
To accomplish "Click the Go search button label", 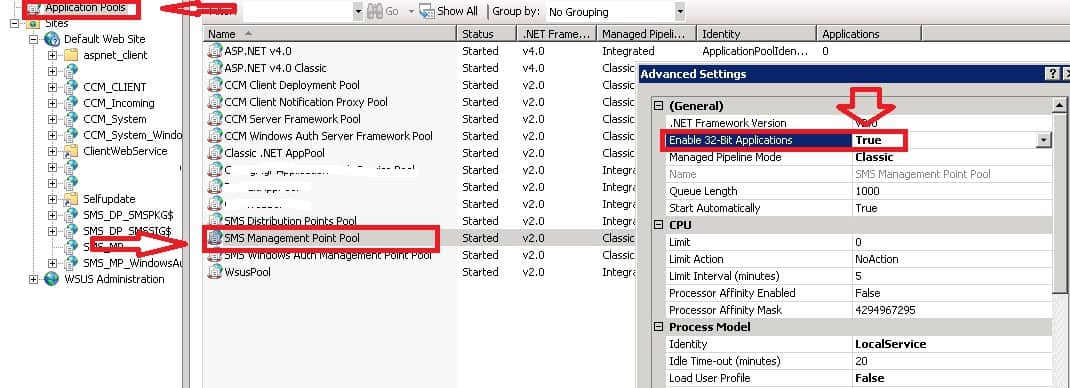I will pos(392,12).
